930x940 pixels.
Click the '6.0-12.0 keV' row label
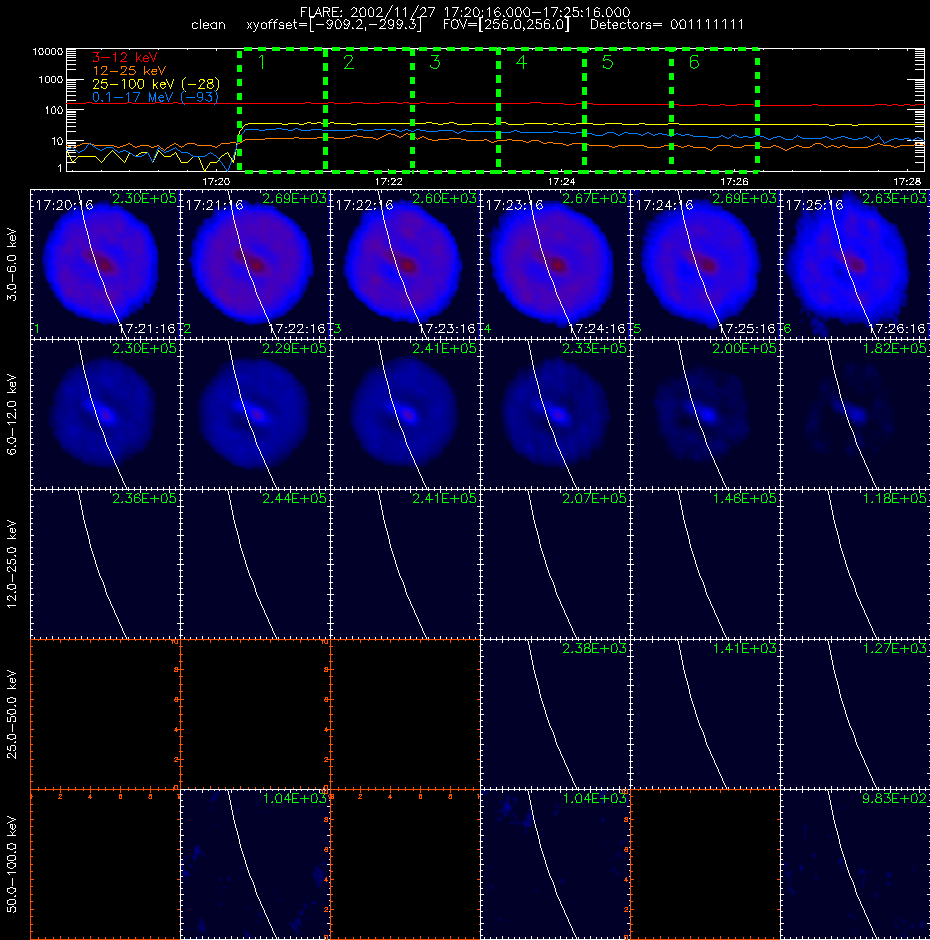click(12, 414)
